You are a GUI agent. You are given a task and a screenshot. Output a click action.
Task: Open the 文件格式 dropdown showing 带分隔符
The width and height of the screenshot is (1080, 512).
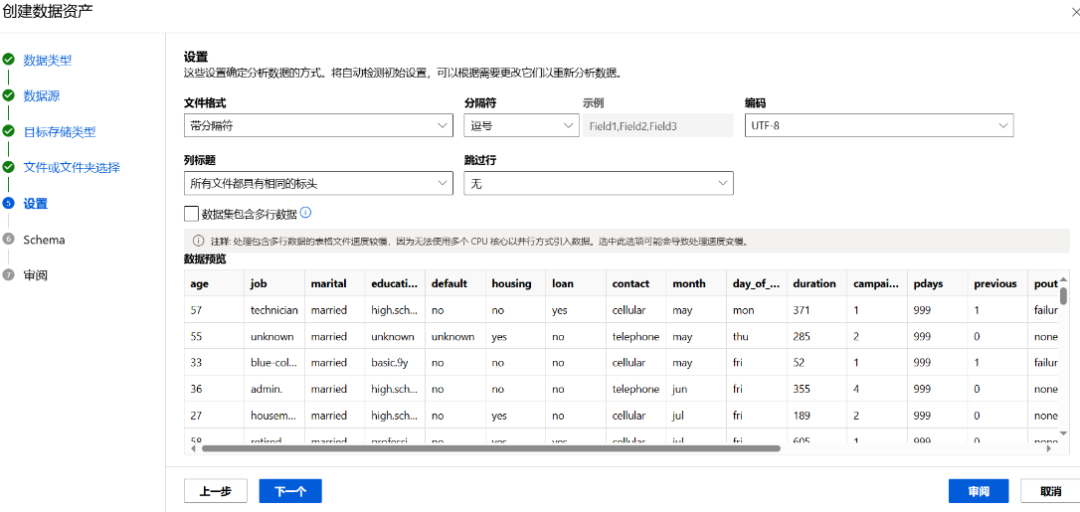coord(318,125)
